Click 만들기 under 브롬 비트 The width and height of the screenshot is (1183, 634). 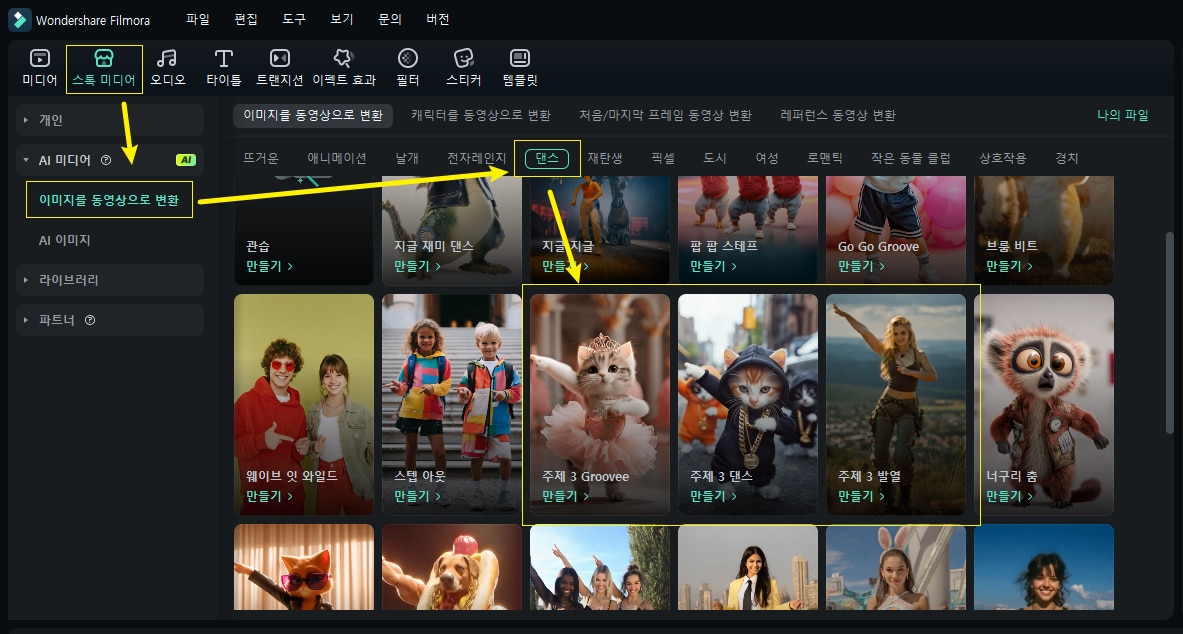1009,266
